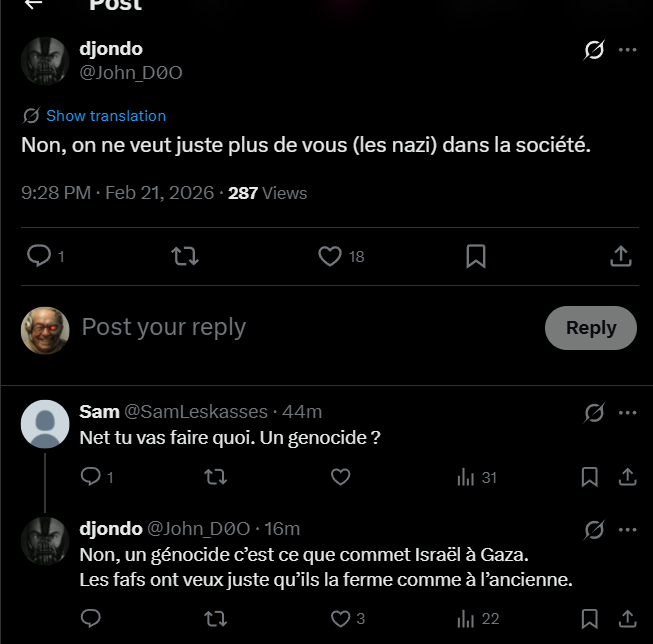
Task: Open @SamLeskasses profile handle
Action: click(x=195, y=412)
